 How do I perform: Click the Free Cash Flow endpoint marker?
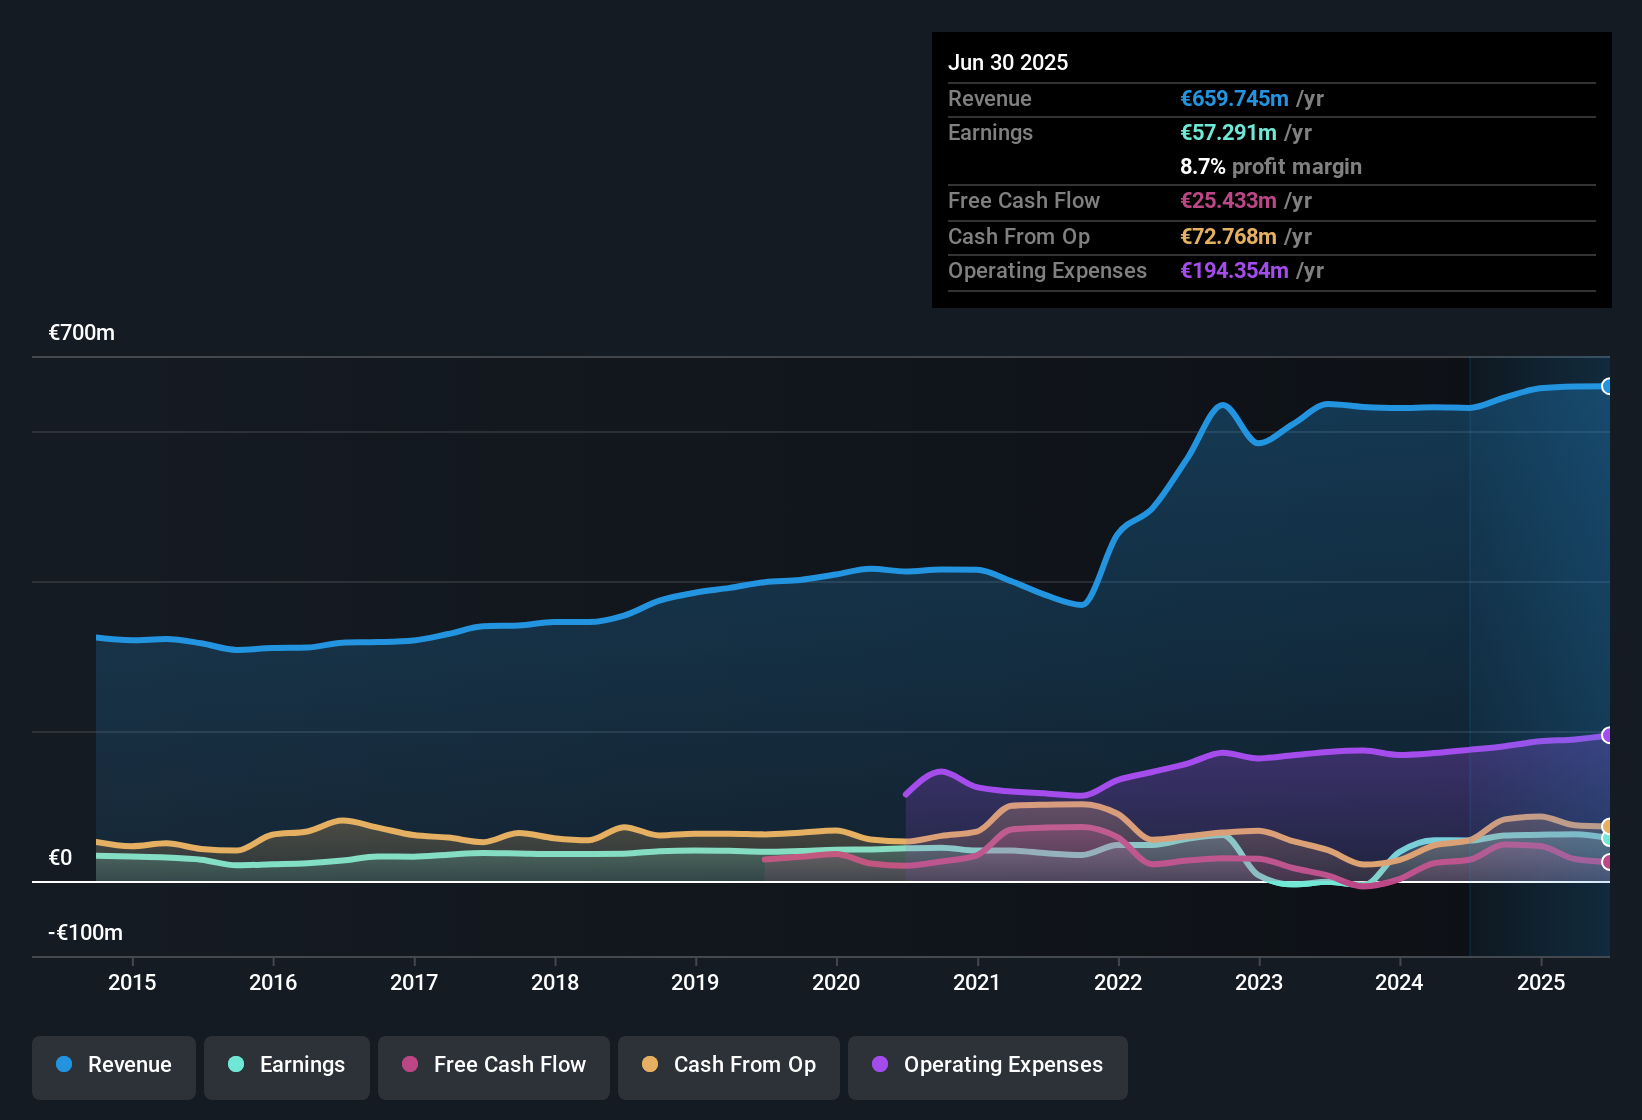(x=1608, y=863)
